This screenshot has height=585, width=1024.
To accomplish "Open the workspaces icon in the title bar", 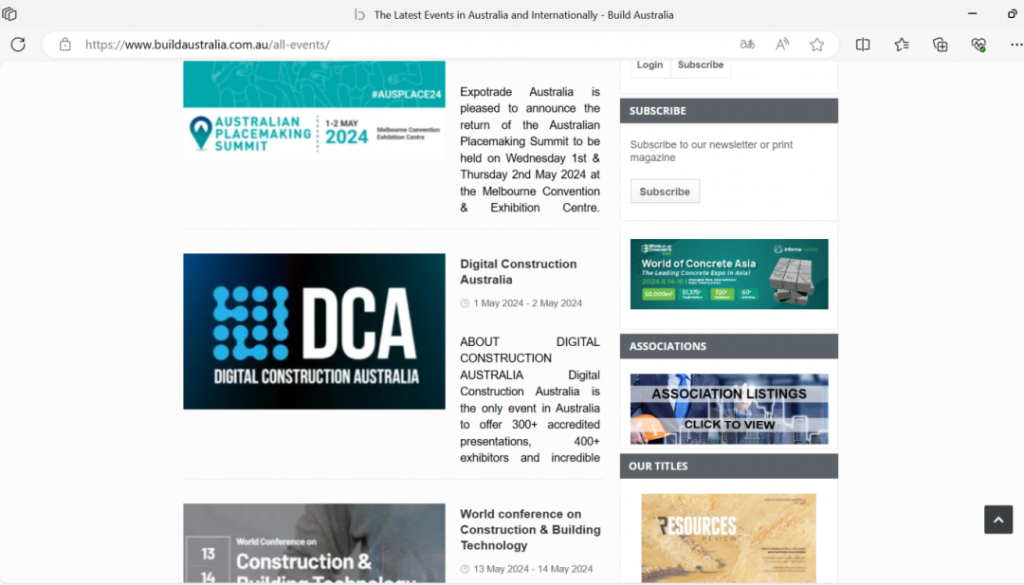I will [10, 14].
